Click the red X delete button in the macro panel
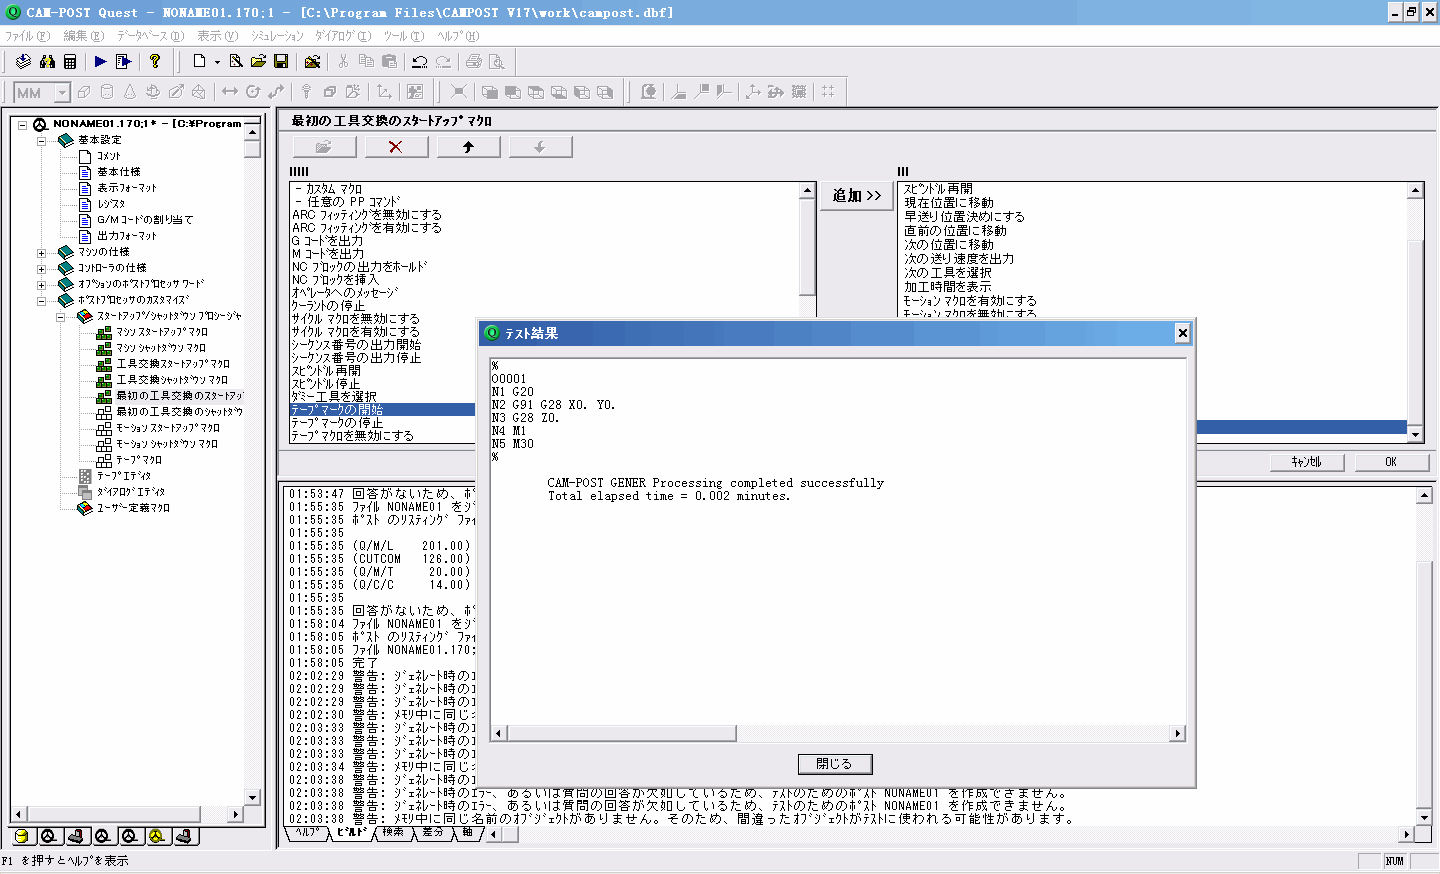Screen dimensions: 1440x874 coord(396,147)
